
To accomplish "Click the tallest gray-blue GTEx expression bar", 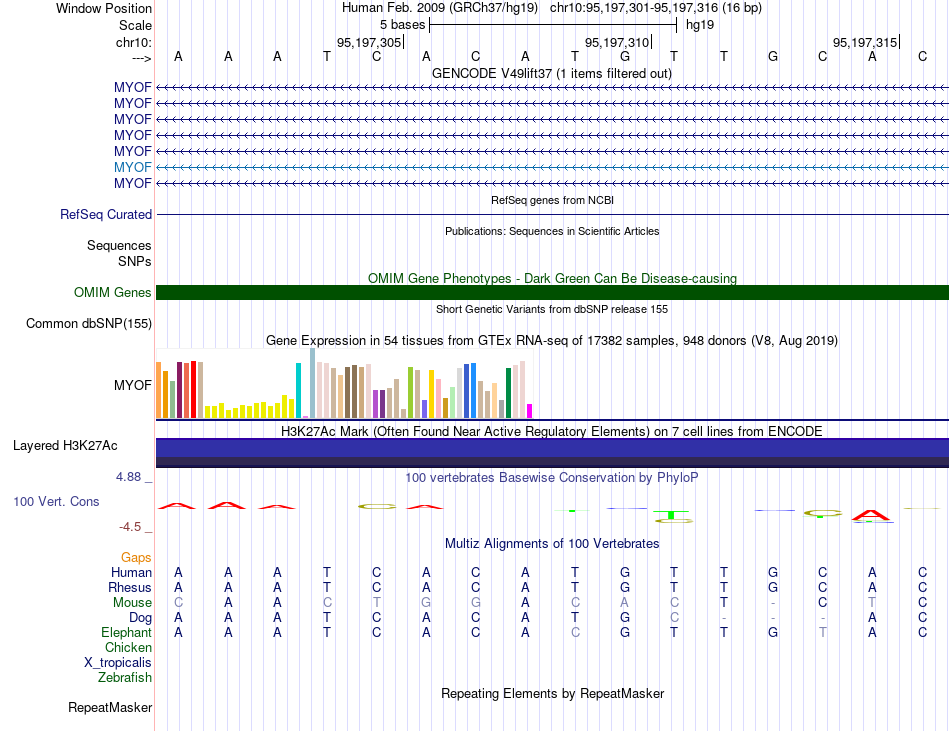I will (x=313, y=383).
